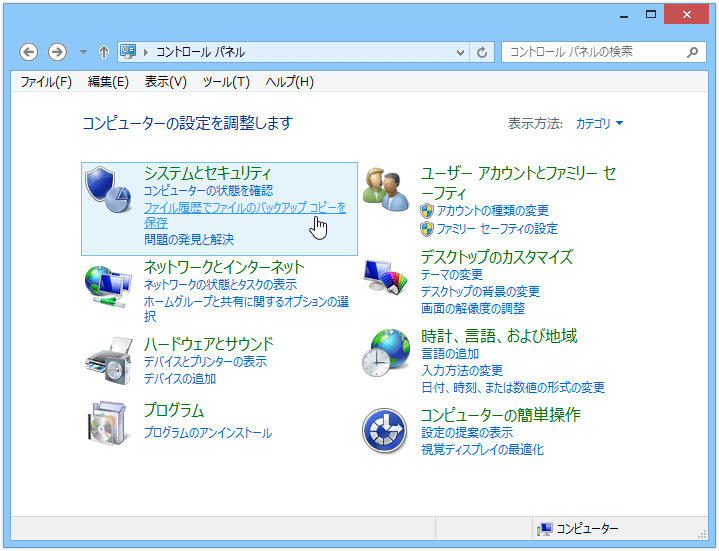This screenshot has height=551, width=719.
Task: Click コントロール パネル text in address bar
Action: (x=200, y=52)
